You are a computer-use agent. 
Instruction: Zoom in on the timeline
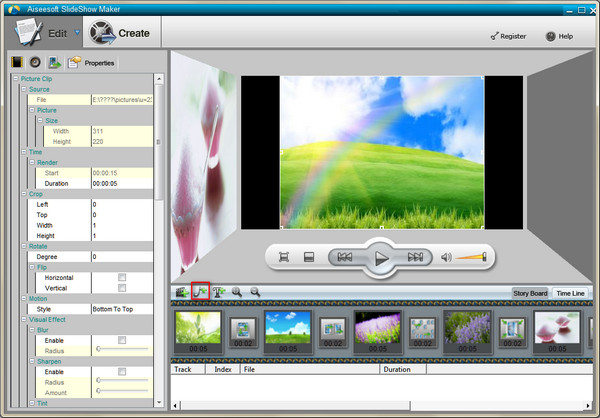coord(237,292)
